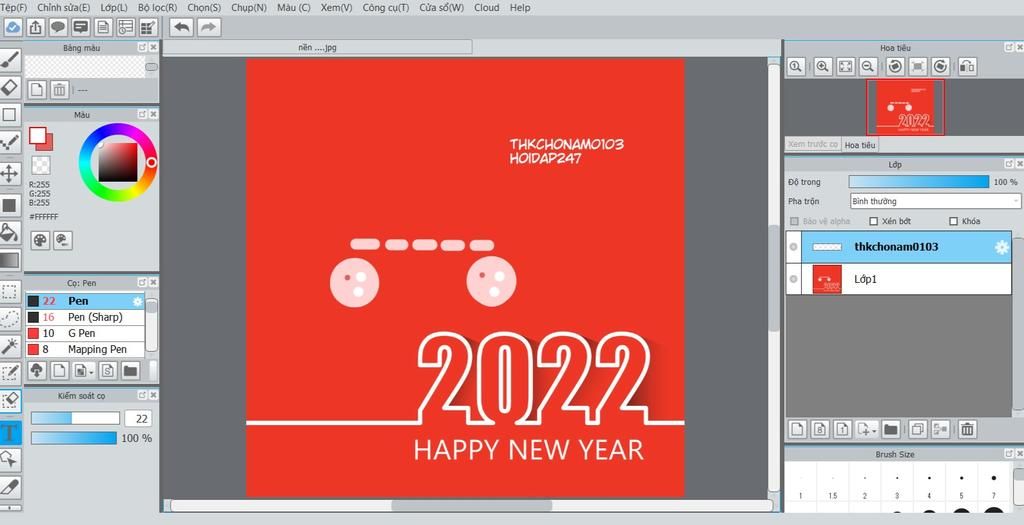Viewport: 1024px width, 525px height.
Task: Toggle the transparent color swatch
Action: pos(41,165)
